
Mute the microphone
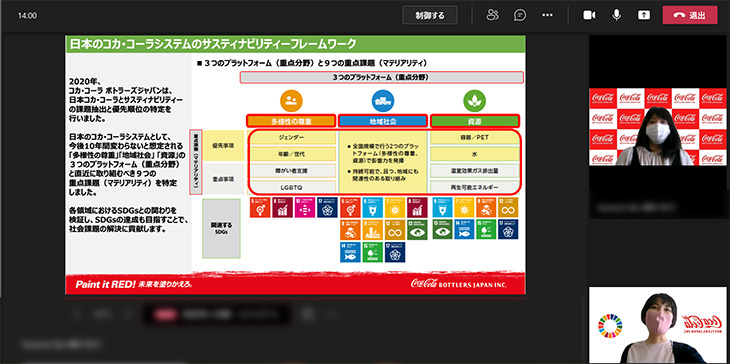(616, 15)
